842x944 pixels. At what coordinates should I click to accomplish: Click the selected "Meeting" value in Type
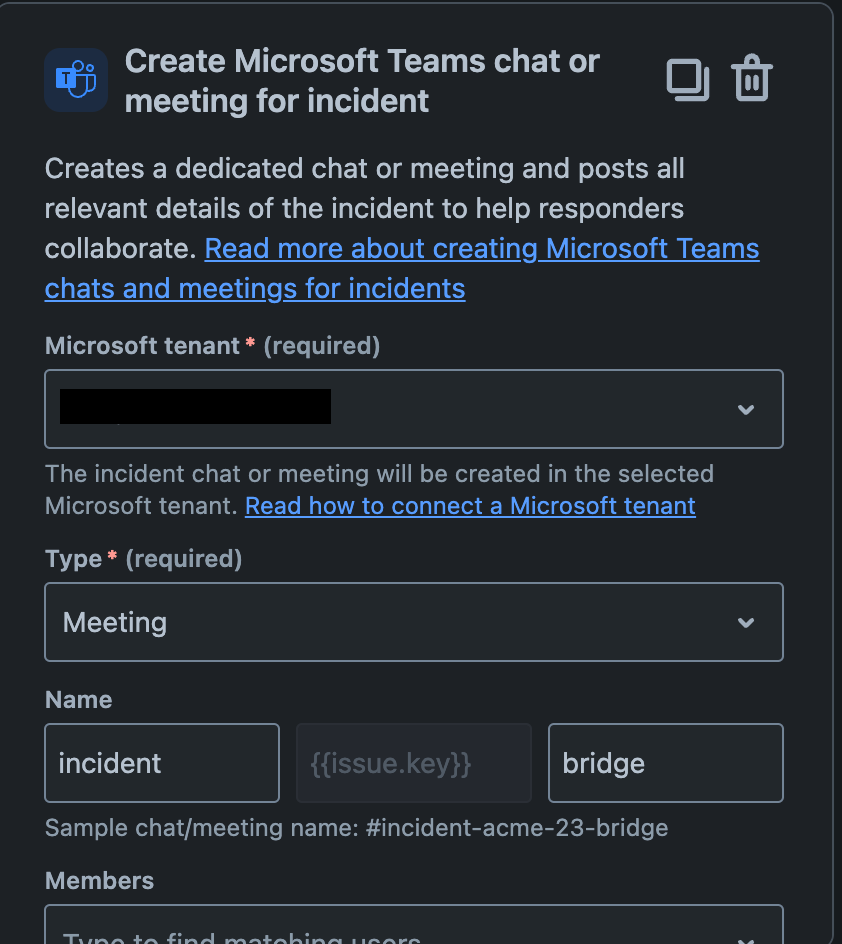115,622
